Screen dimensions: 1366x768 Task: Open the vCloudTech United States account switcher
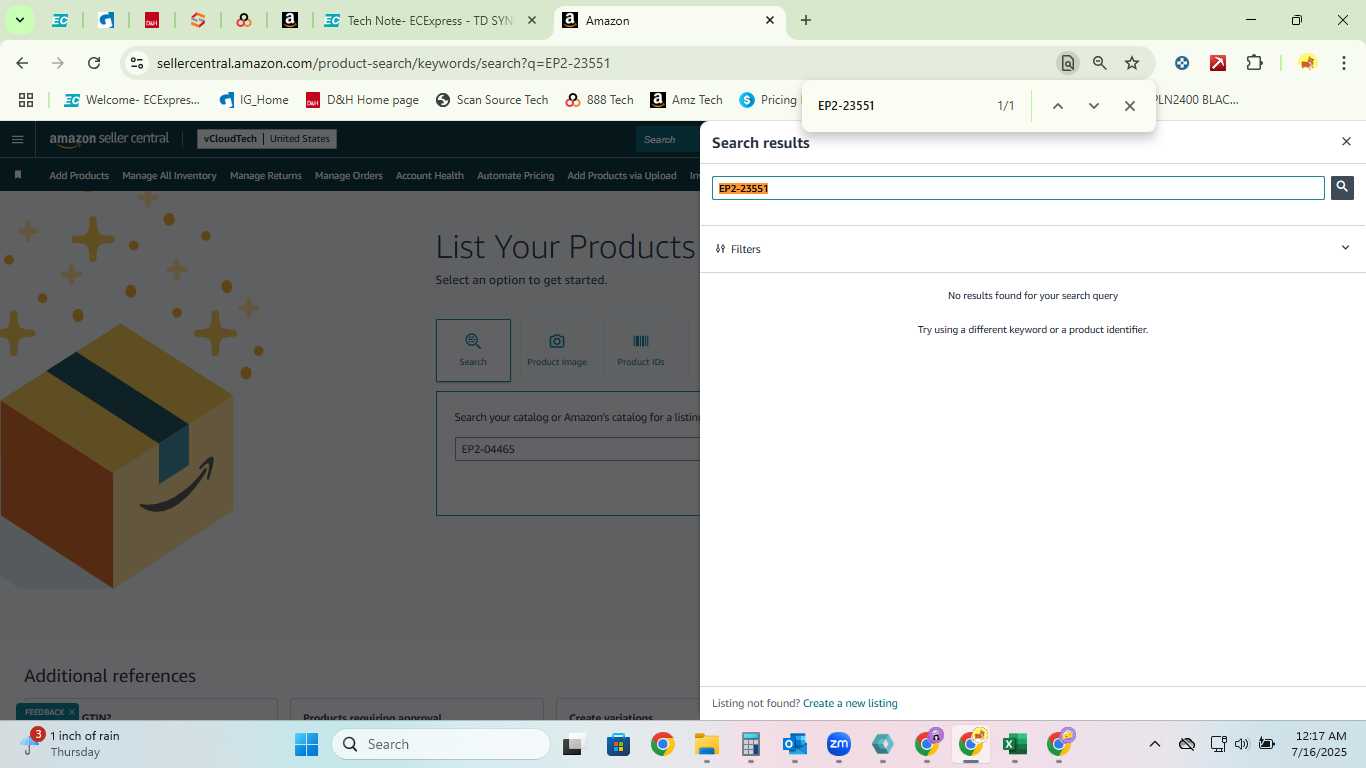tap(267, 139)
